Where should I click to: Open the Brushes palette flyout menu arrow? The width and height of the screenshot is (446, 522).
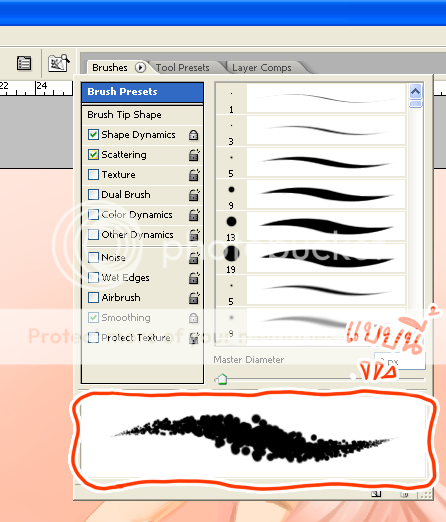click(x=140, y=68)
